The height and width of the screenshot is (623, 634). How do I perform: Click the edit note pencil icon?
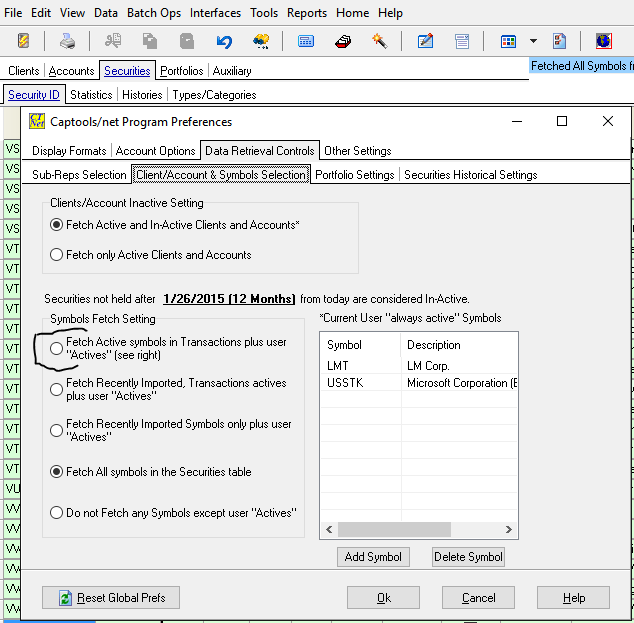coord(425,41)
